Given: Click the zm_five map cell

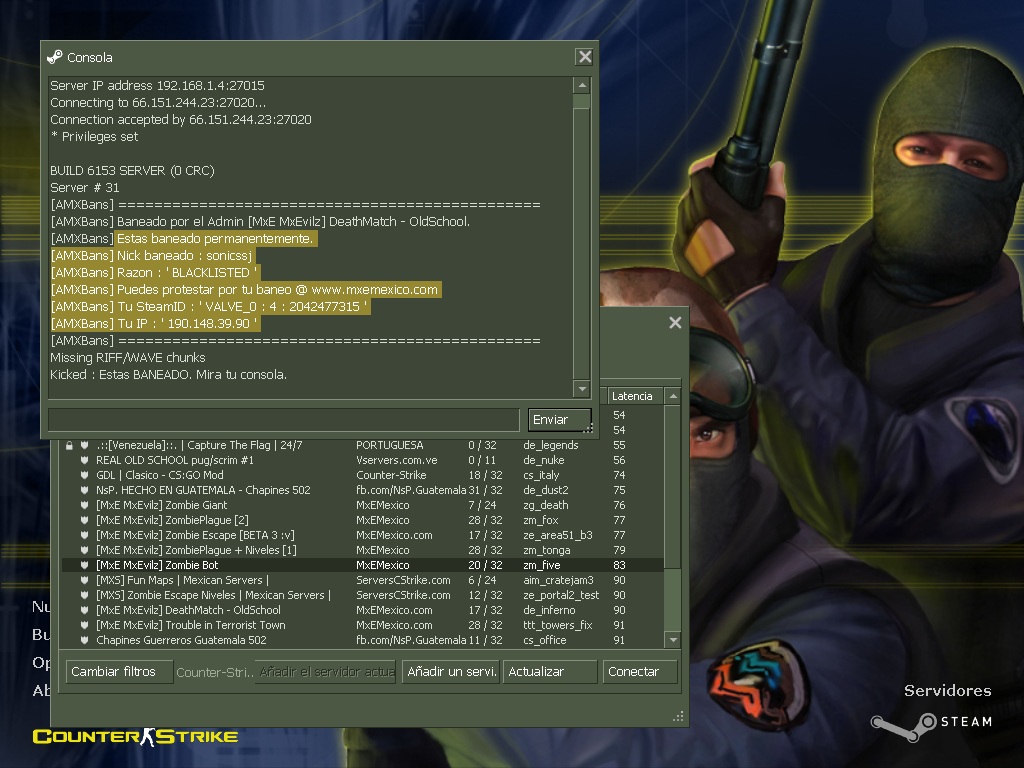Looking at the screenshot, I should pyautogui.click(x=542, y=565).
